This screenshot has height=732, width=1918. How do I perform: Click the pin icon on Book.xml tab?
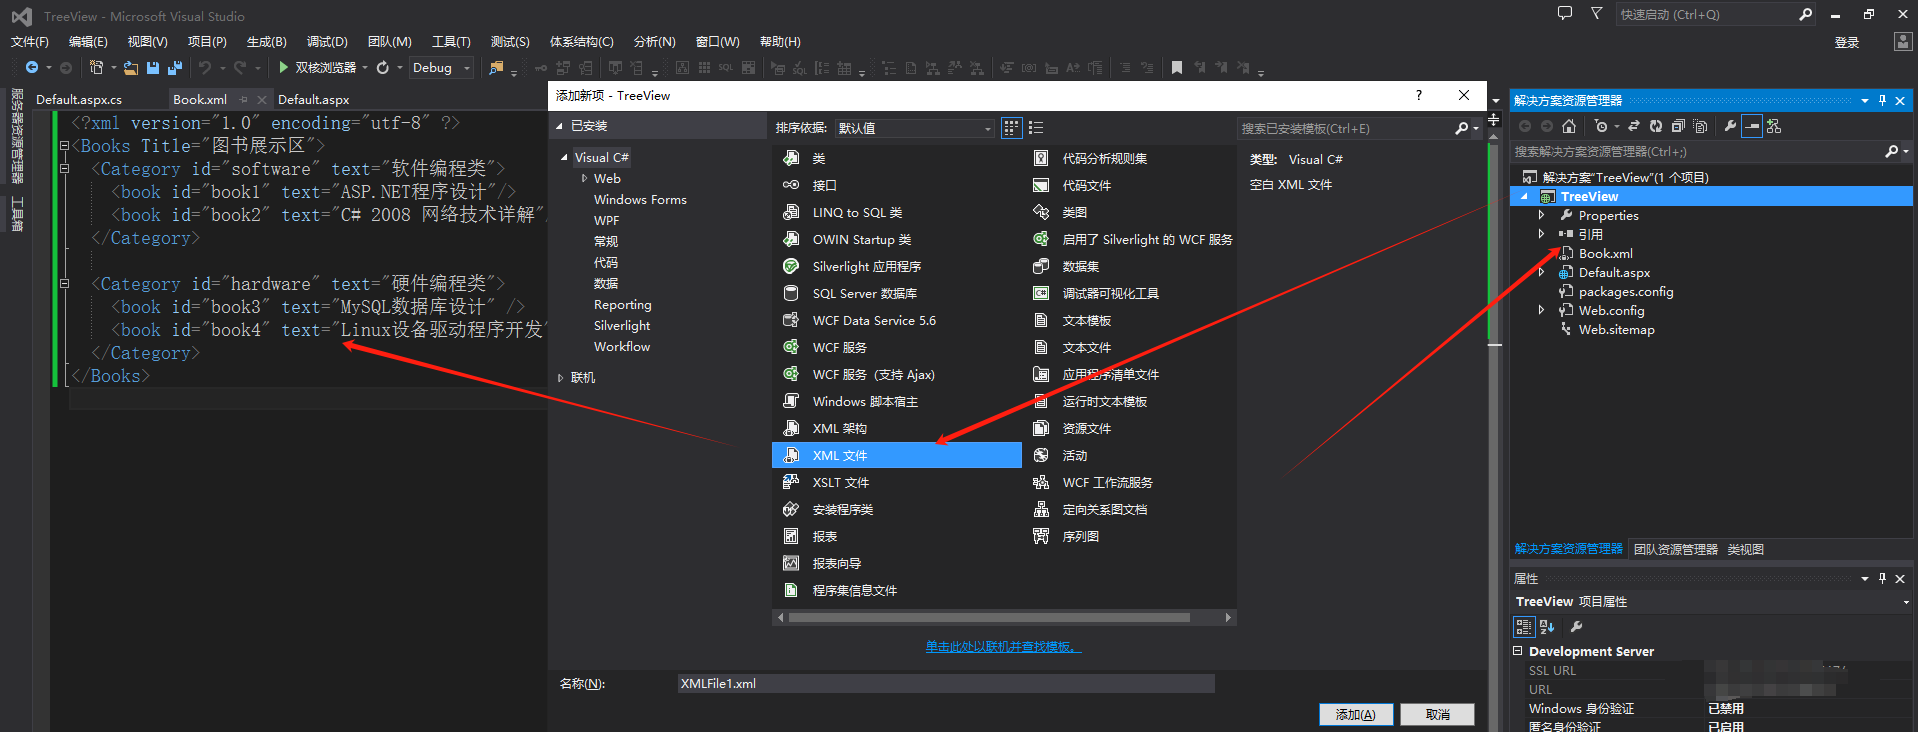click(x=243, y=100)
